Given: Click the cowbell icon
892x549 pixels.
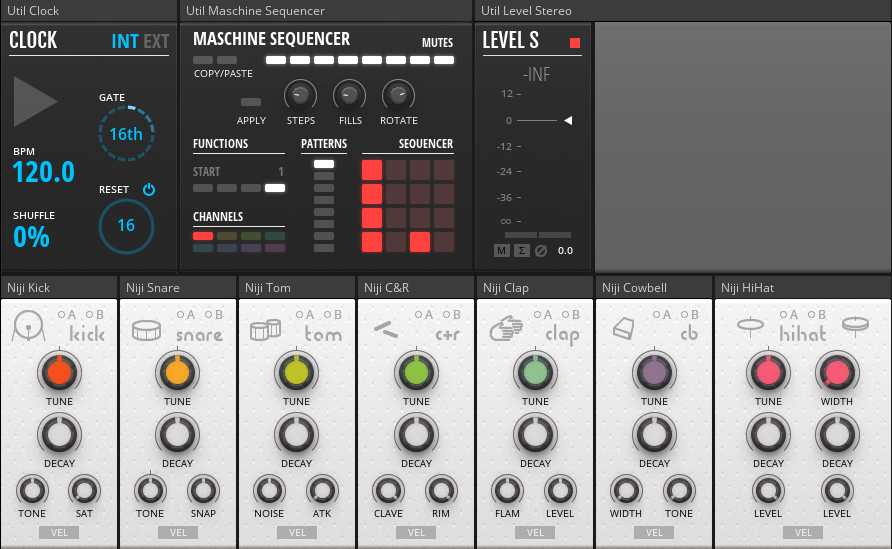Looking at the screenshot, I should (x=623, y=328).
